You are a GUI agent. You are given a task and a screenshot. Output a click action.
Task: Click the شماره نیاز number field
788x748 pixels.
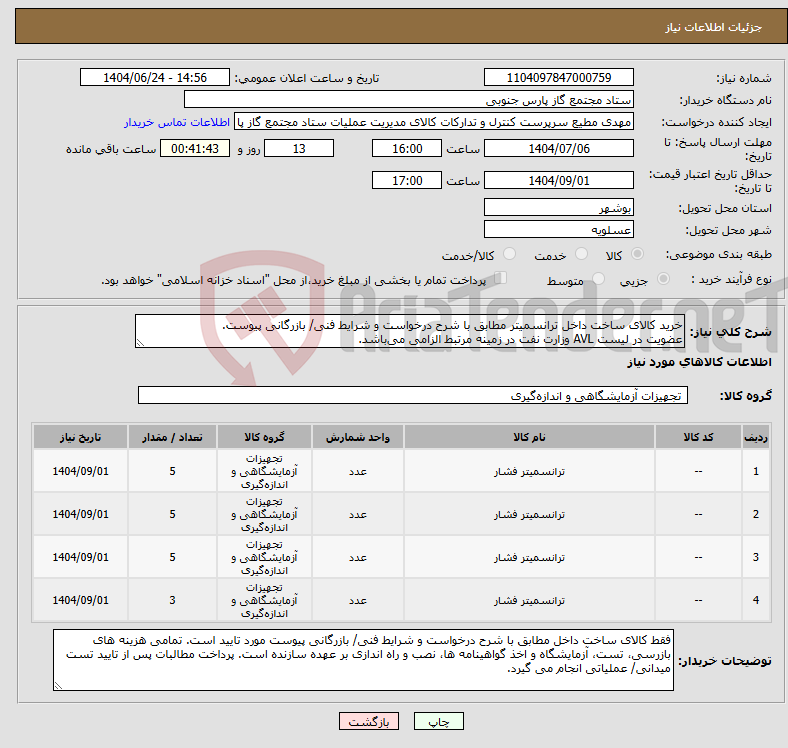pyautogui.click(x=558, y=77)
